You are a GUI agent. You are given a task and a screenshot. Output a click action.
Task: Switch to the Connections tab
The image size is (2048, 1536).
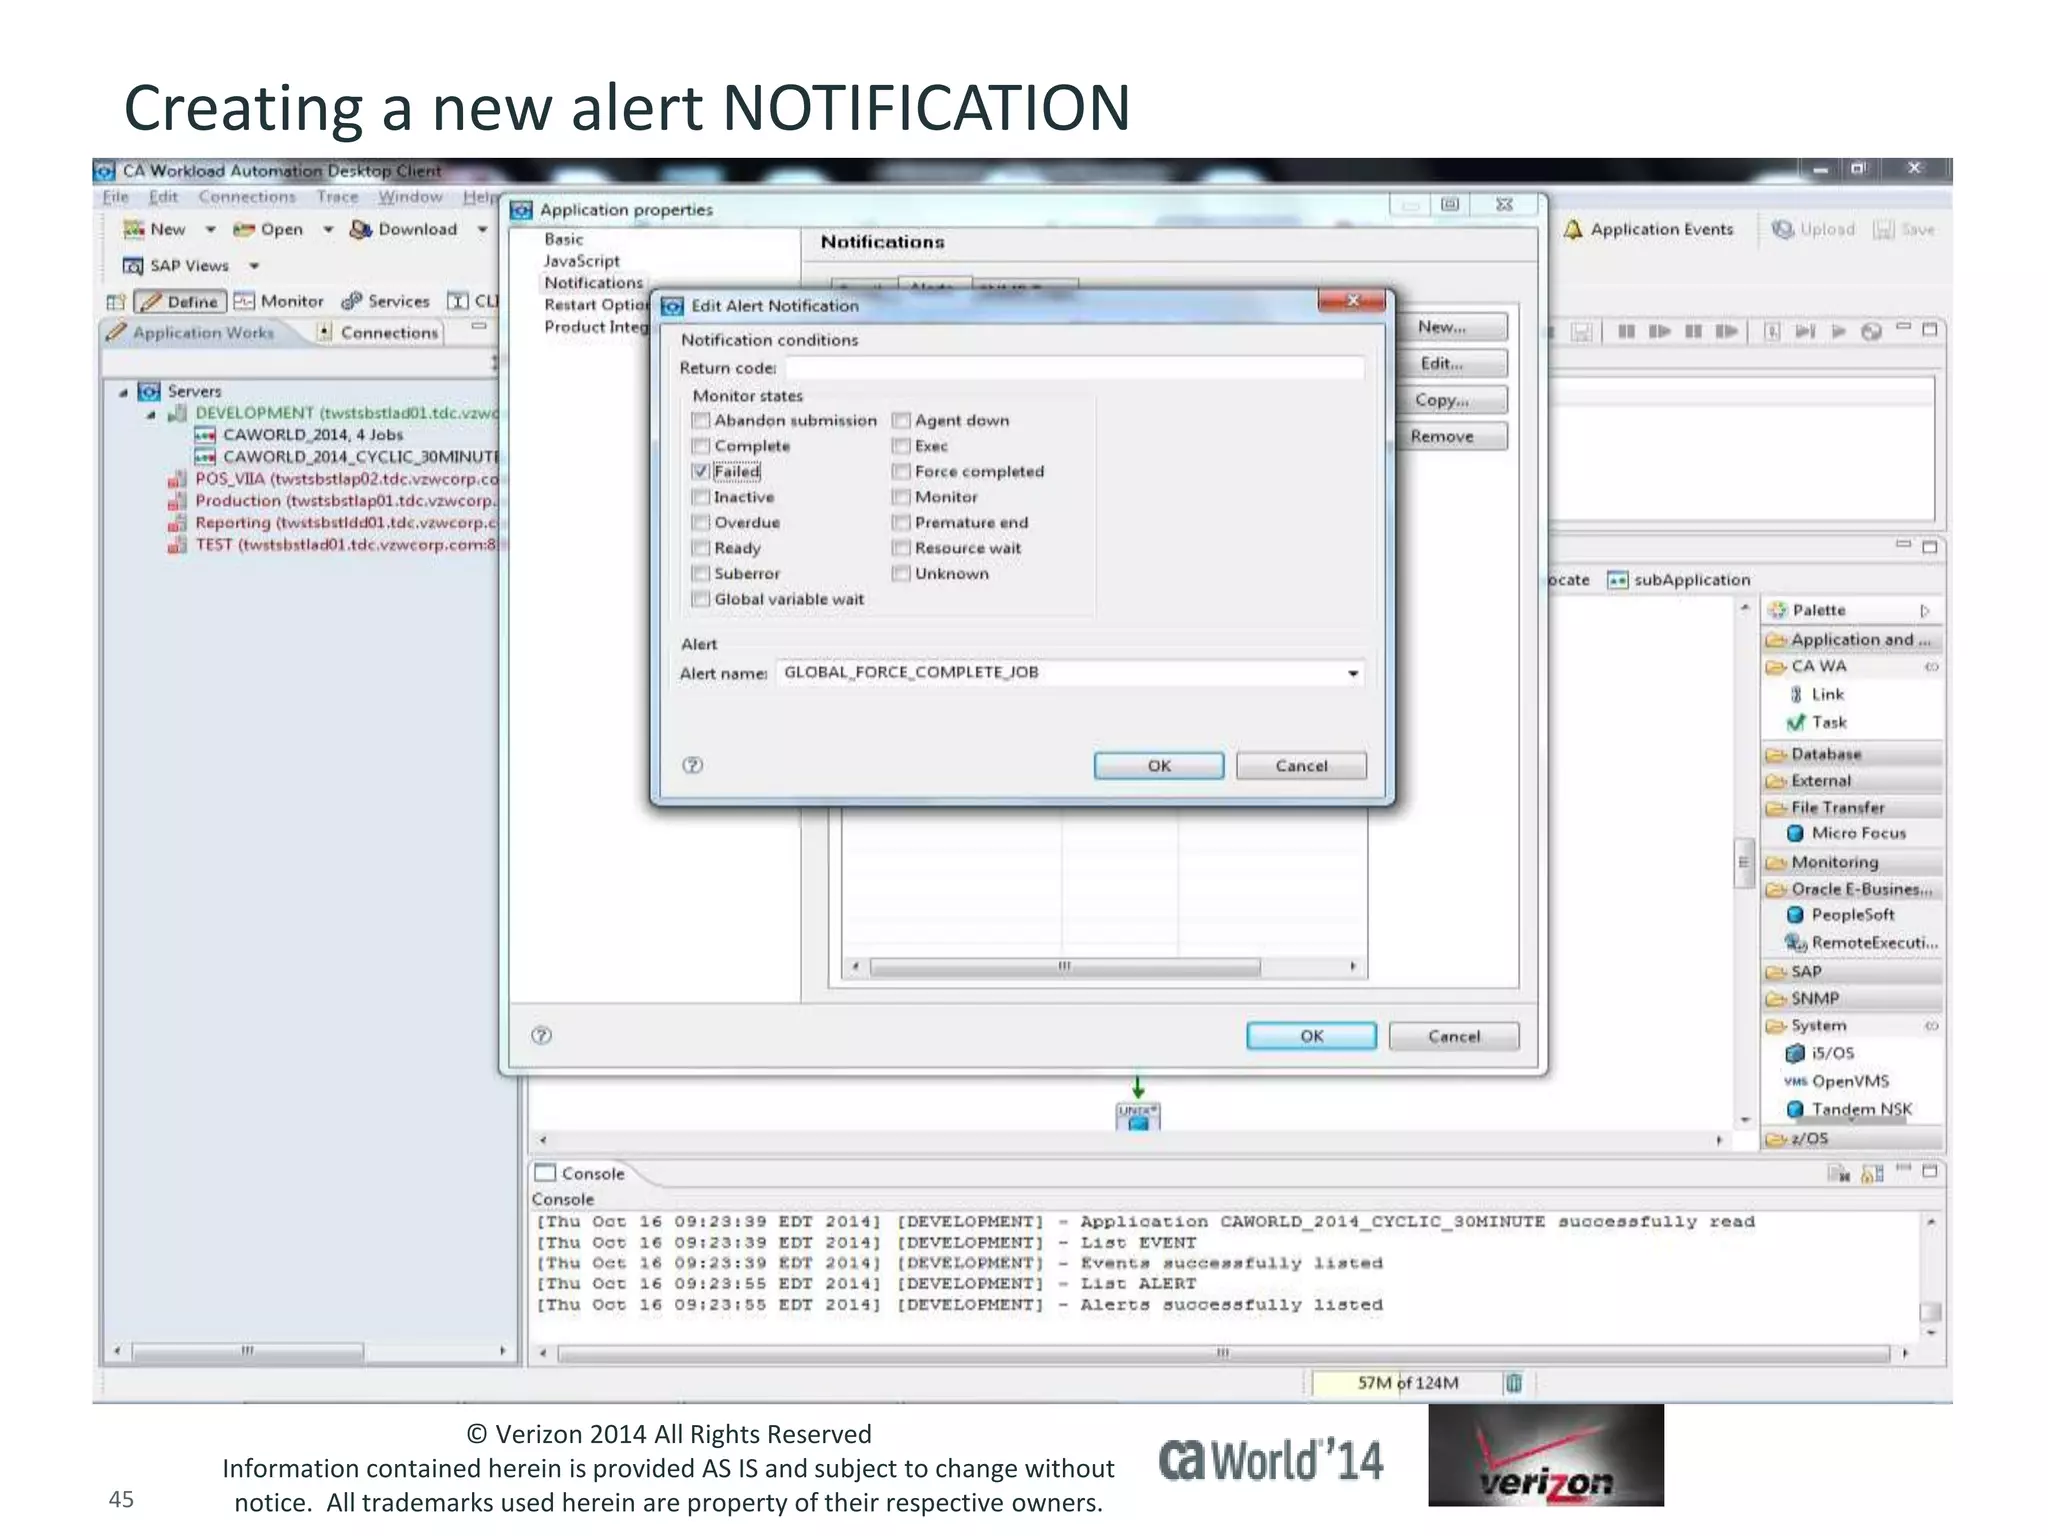coord(378,333)
